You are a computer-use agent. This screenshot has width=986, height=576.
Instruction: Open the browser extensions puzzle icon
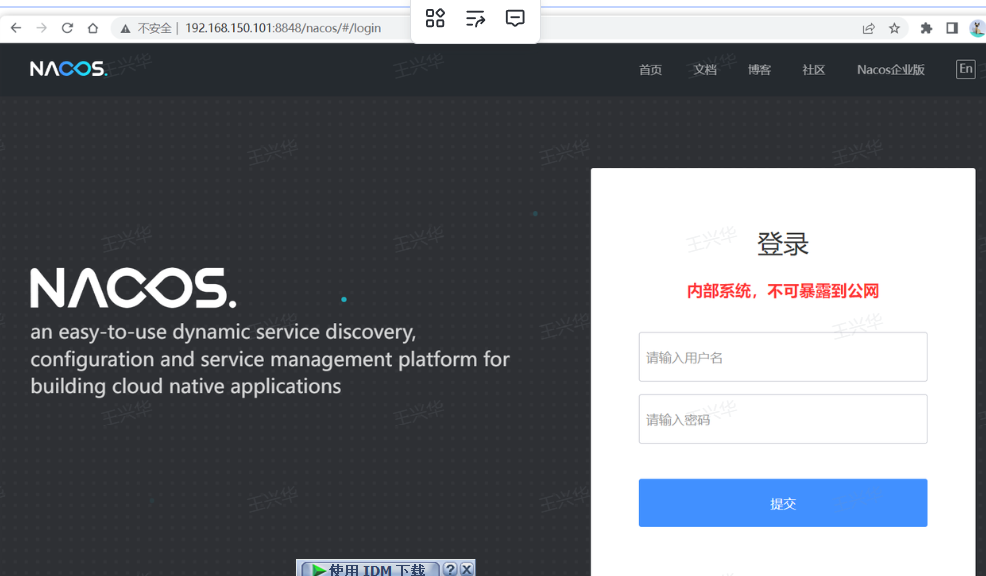coord(926,28)
